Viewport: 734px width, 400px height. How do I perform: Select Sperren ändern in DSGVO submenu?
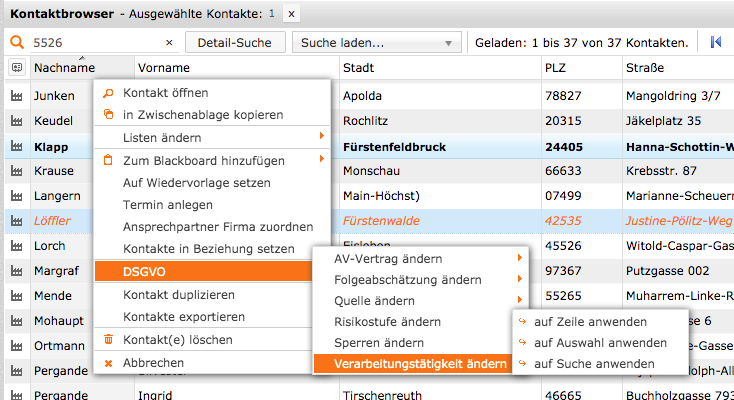tap(379, 343)
